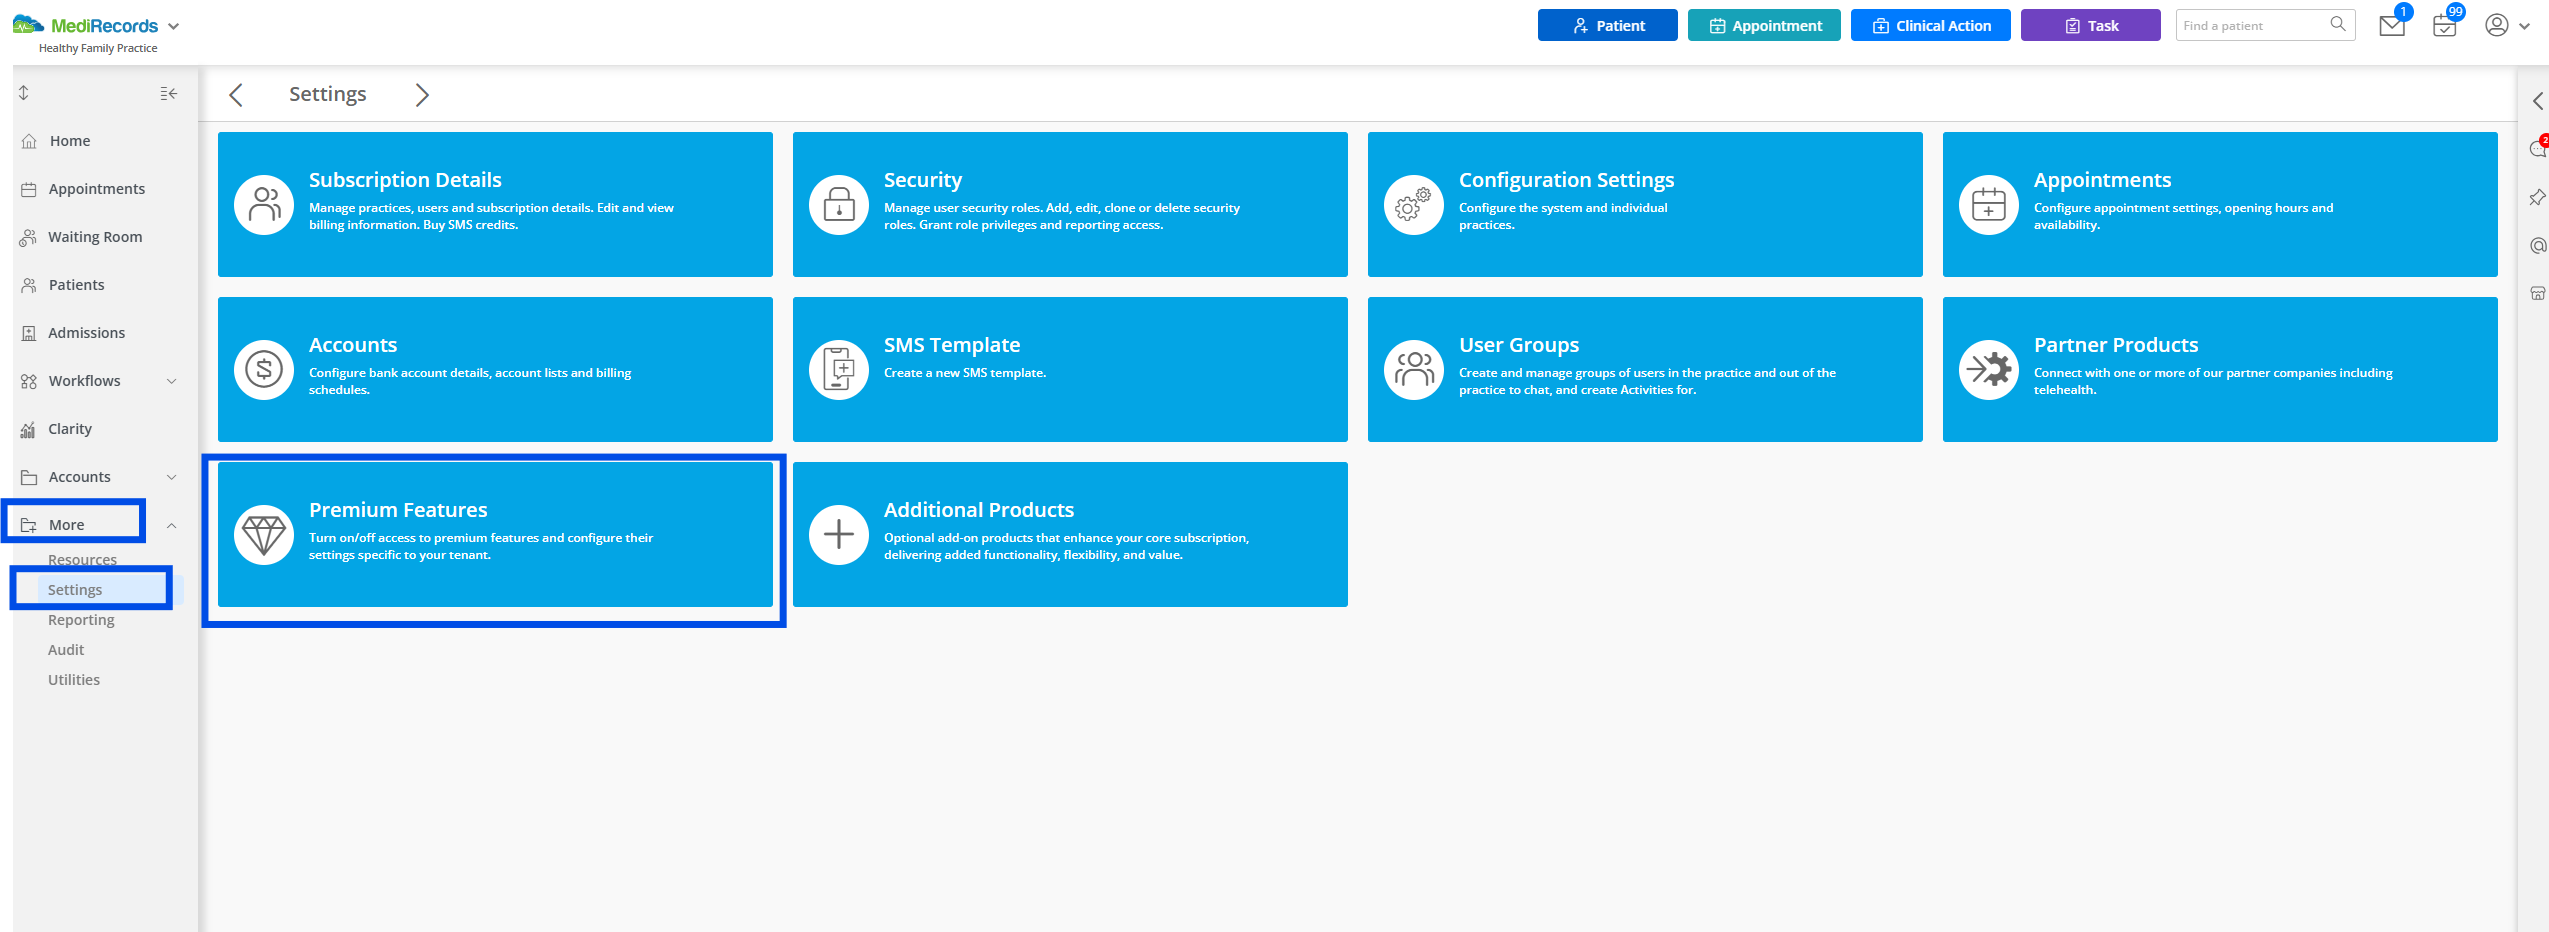Open the mail inbox envelope icon
The width and height of the screenshot is (2549, 932).
coord(2391,26)
